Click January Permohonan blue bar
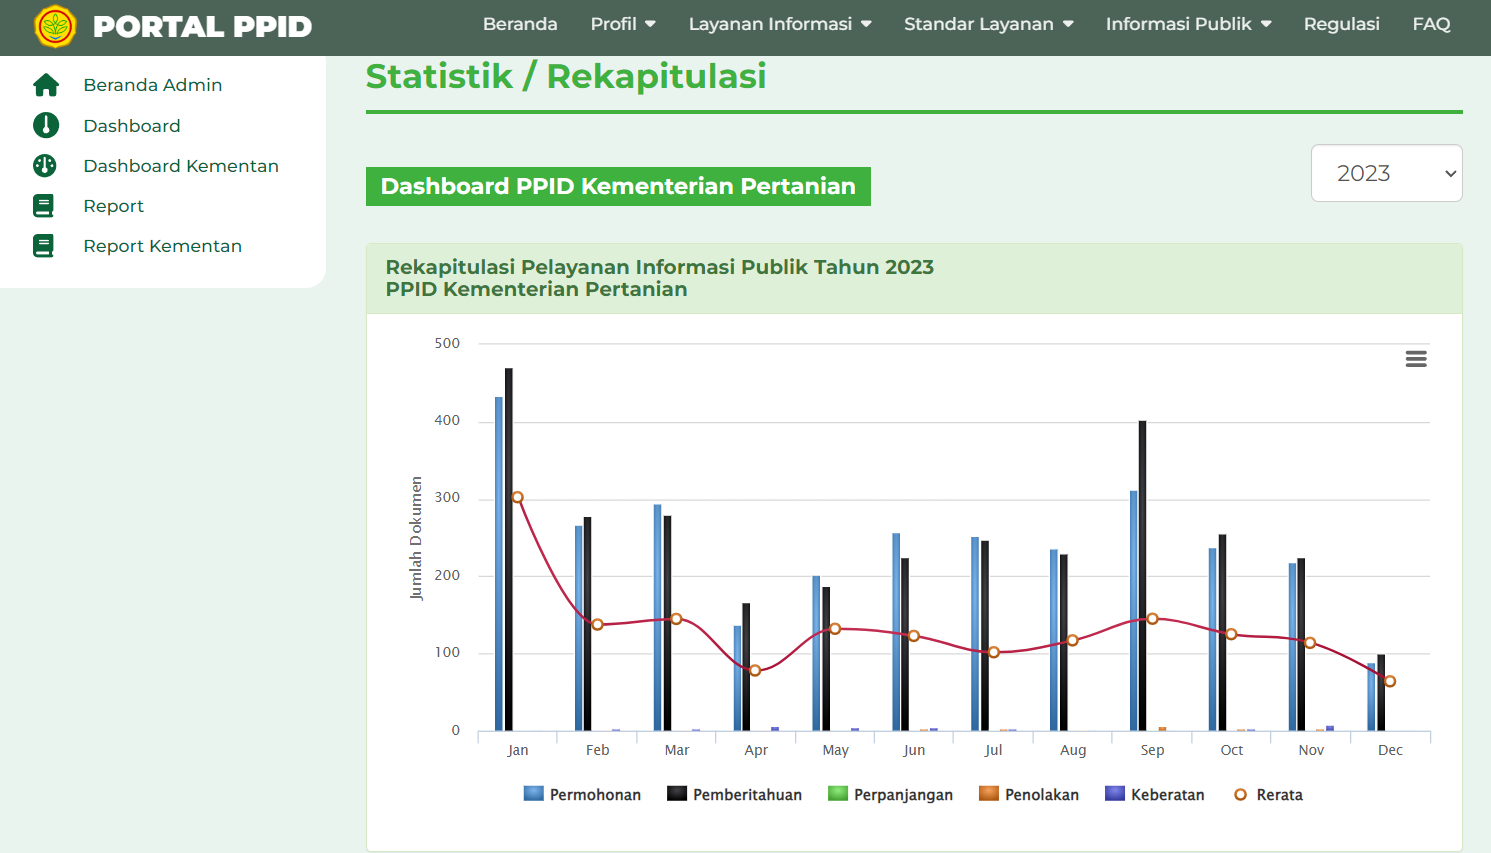The width and height of the screenshot is (1491, 853). click(499, 564)
